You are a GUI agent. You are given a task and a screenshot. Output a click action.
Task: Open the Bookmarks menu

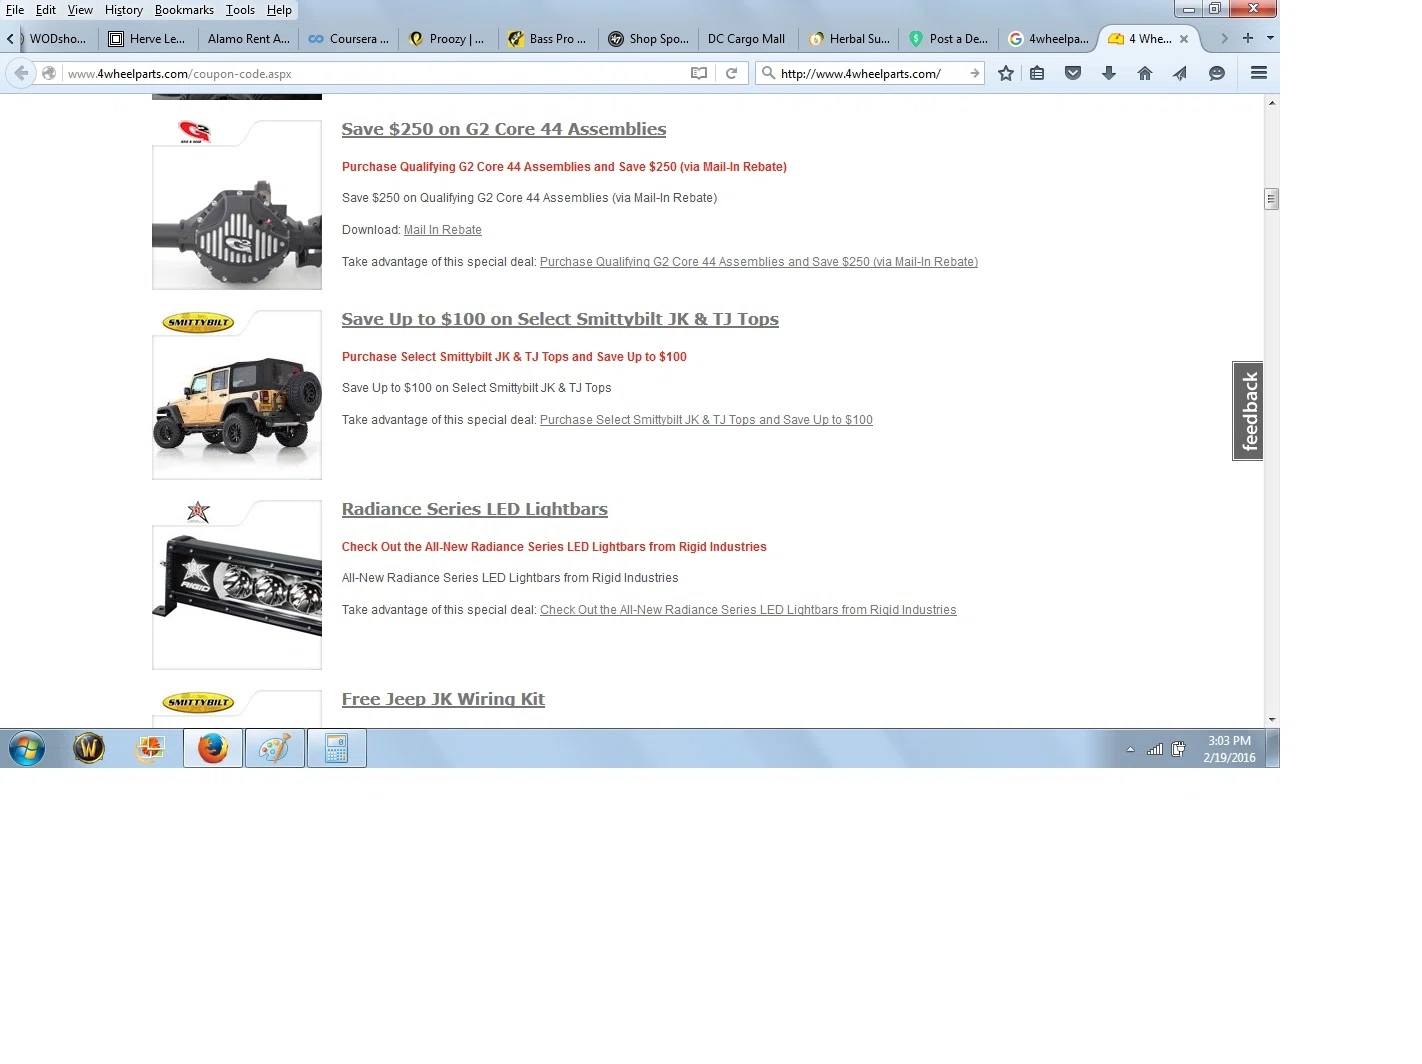(x=184, y=10)
